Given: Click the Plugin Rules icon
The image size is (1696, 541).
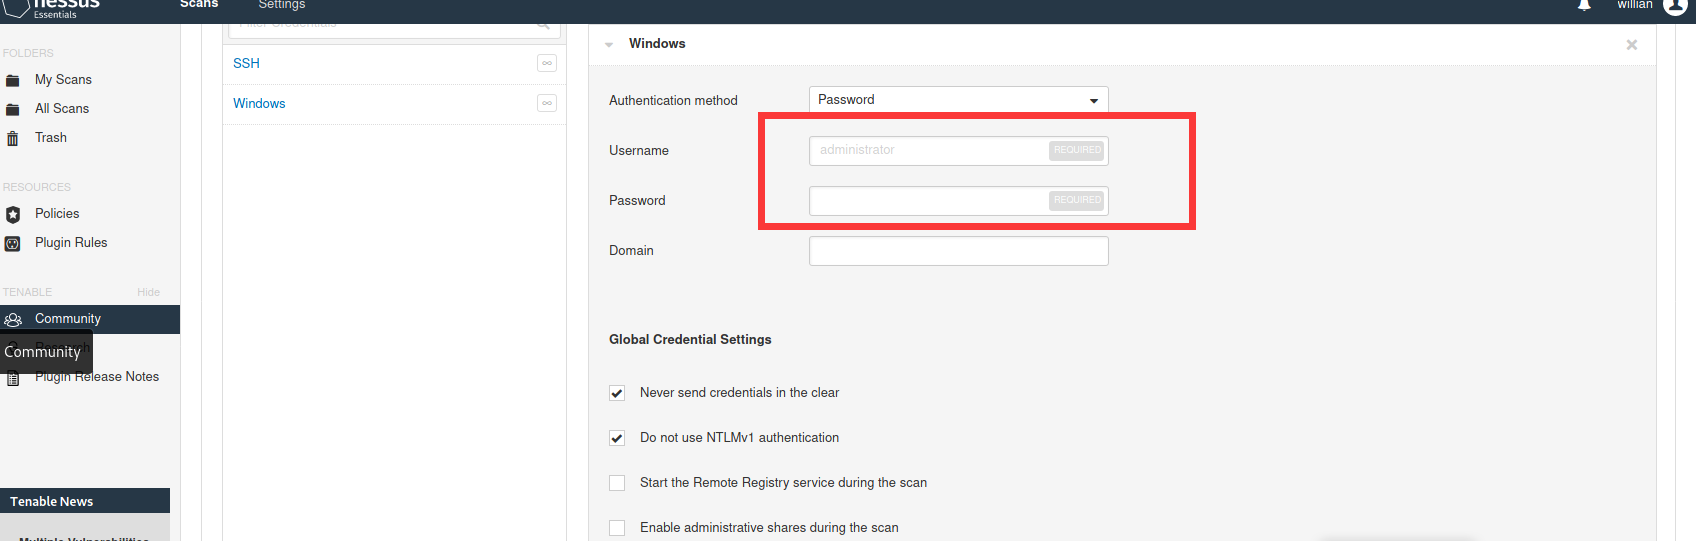Looking at the screenshot, I should coord(13,244).
